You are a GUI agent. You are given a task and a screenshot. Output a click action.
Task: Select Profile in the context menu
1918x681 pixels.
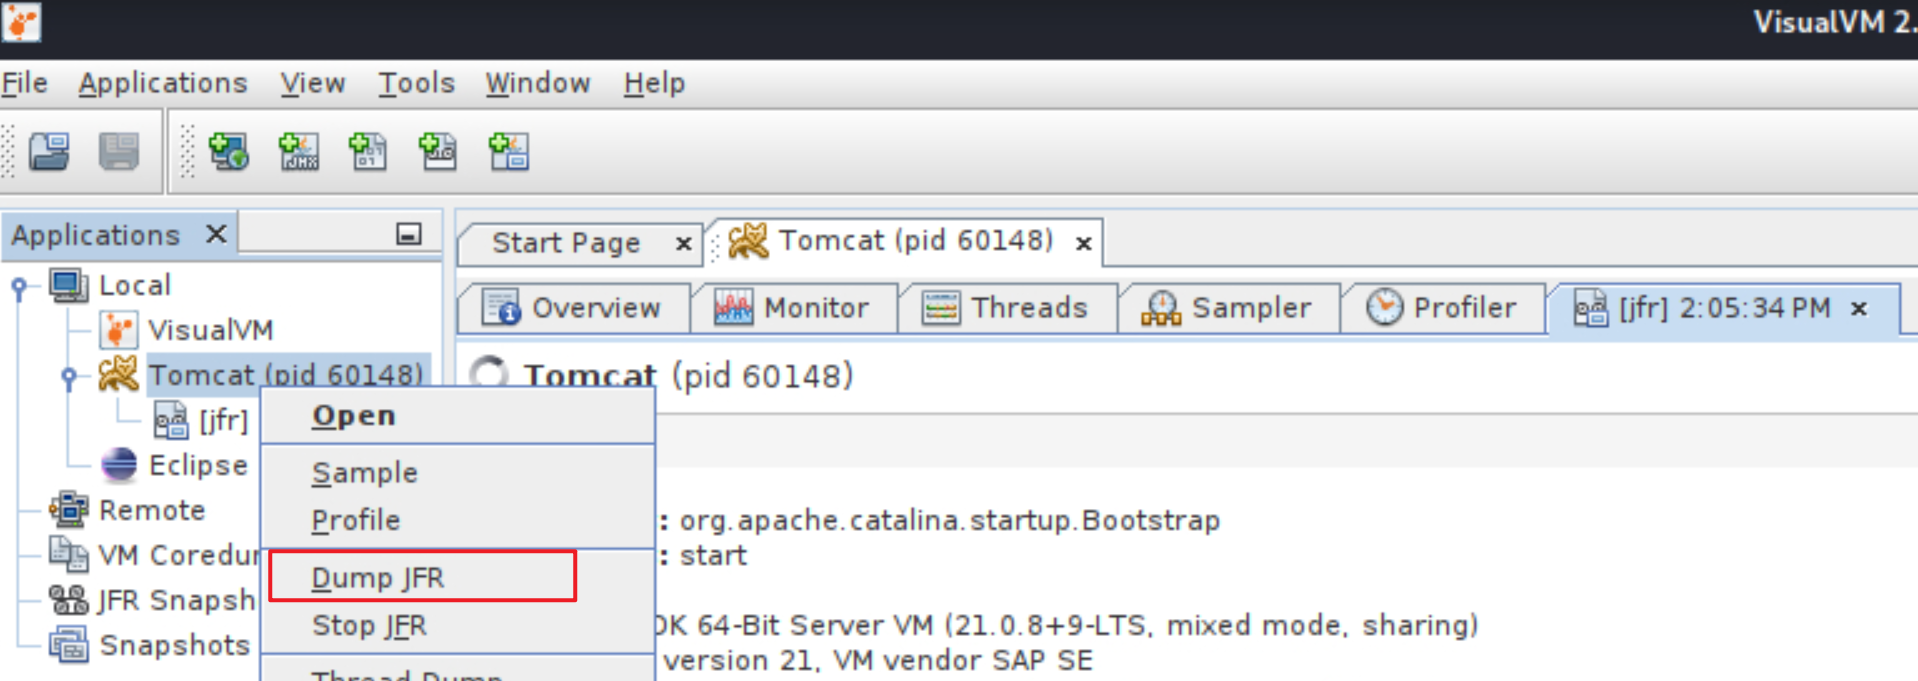click(355, 521)
